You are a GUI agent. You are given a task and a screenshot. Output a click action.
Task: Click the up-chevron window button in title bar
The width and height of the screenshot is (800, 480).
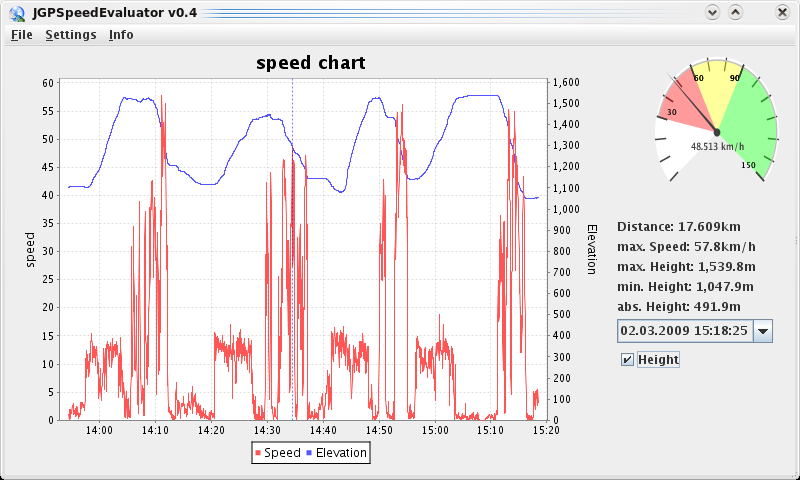point(735,12)
